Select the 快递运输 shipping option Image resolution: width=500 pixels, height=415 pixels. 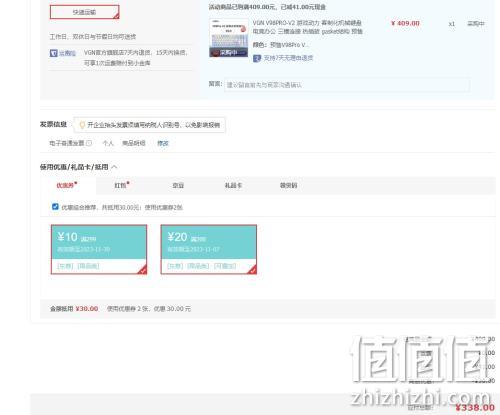point(84,12)
